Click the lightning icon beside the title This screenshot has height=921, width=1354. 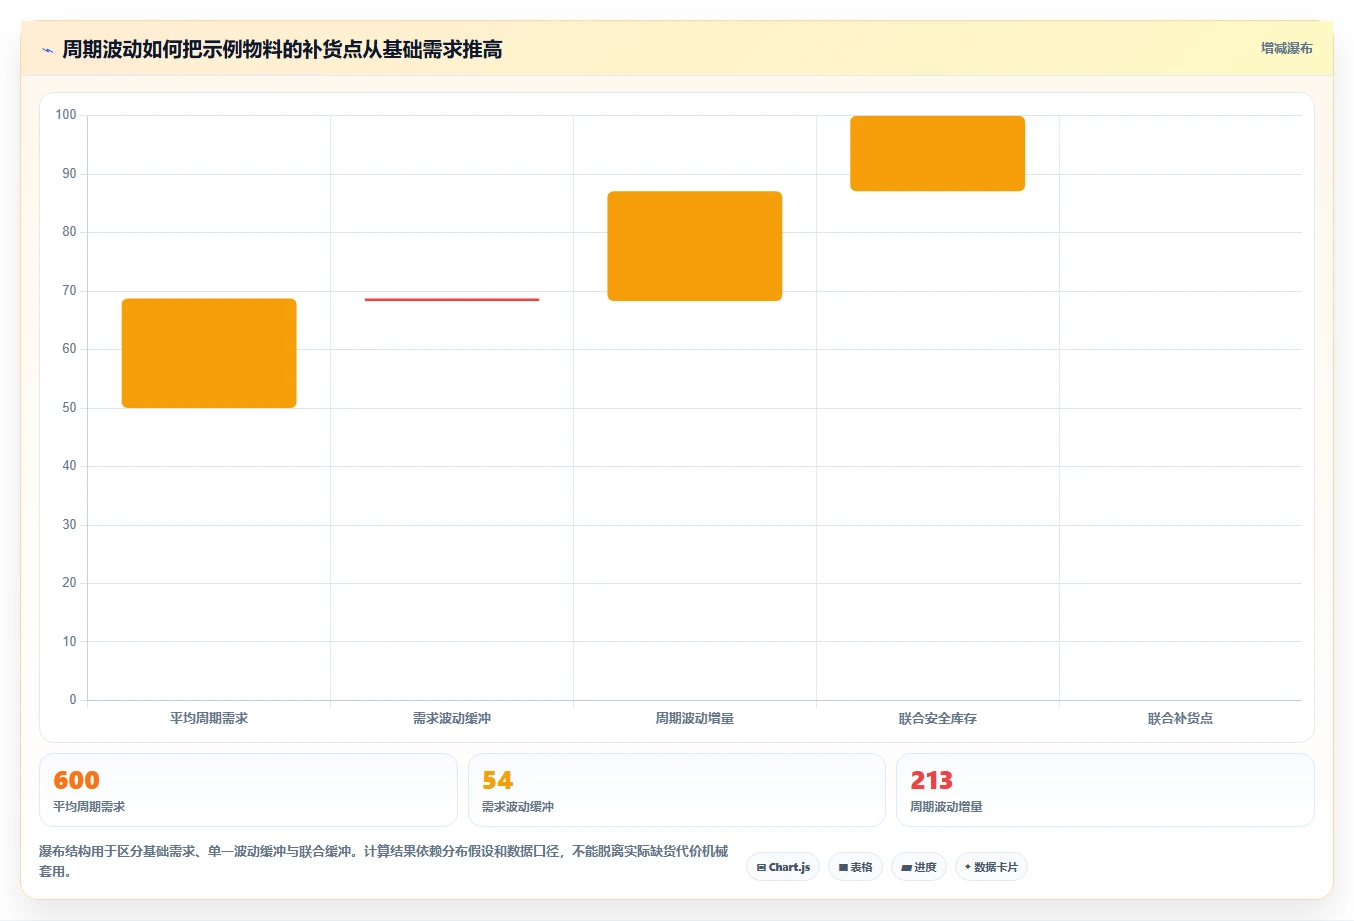47,50
